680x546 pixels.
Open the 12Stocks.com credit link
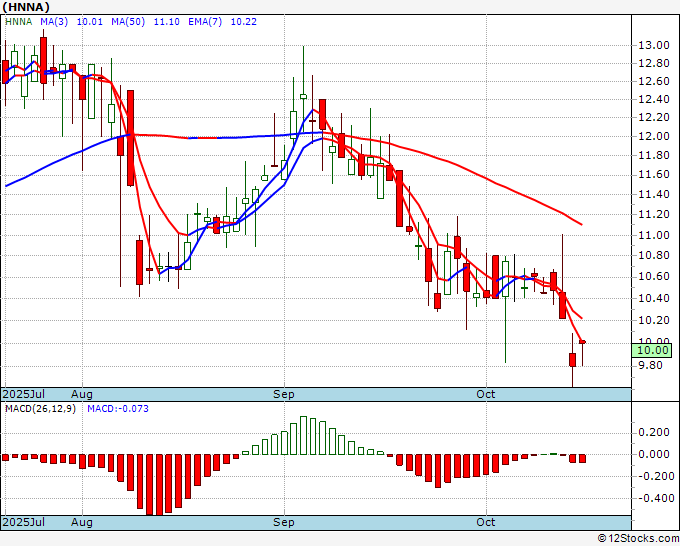(638, 539)
